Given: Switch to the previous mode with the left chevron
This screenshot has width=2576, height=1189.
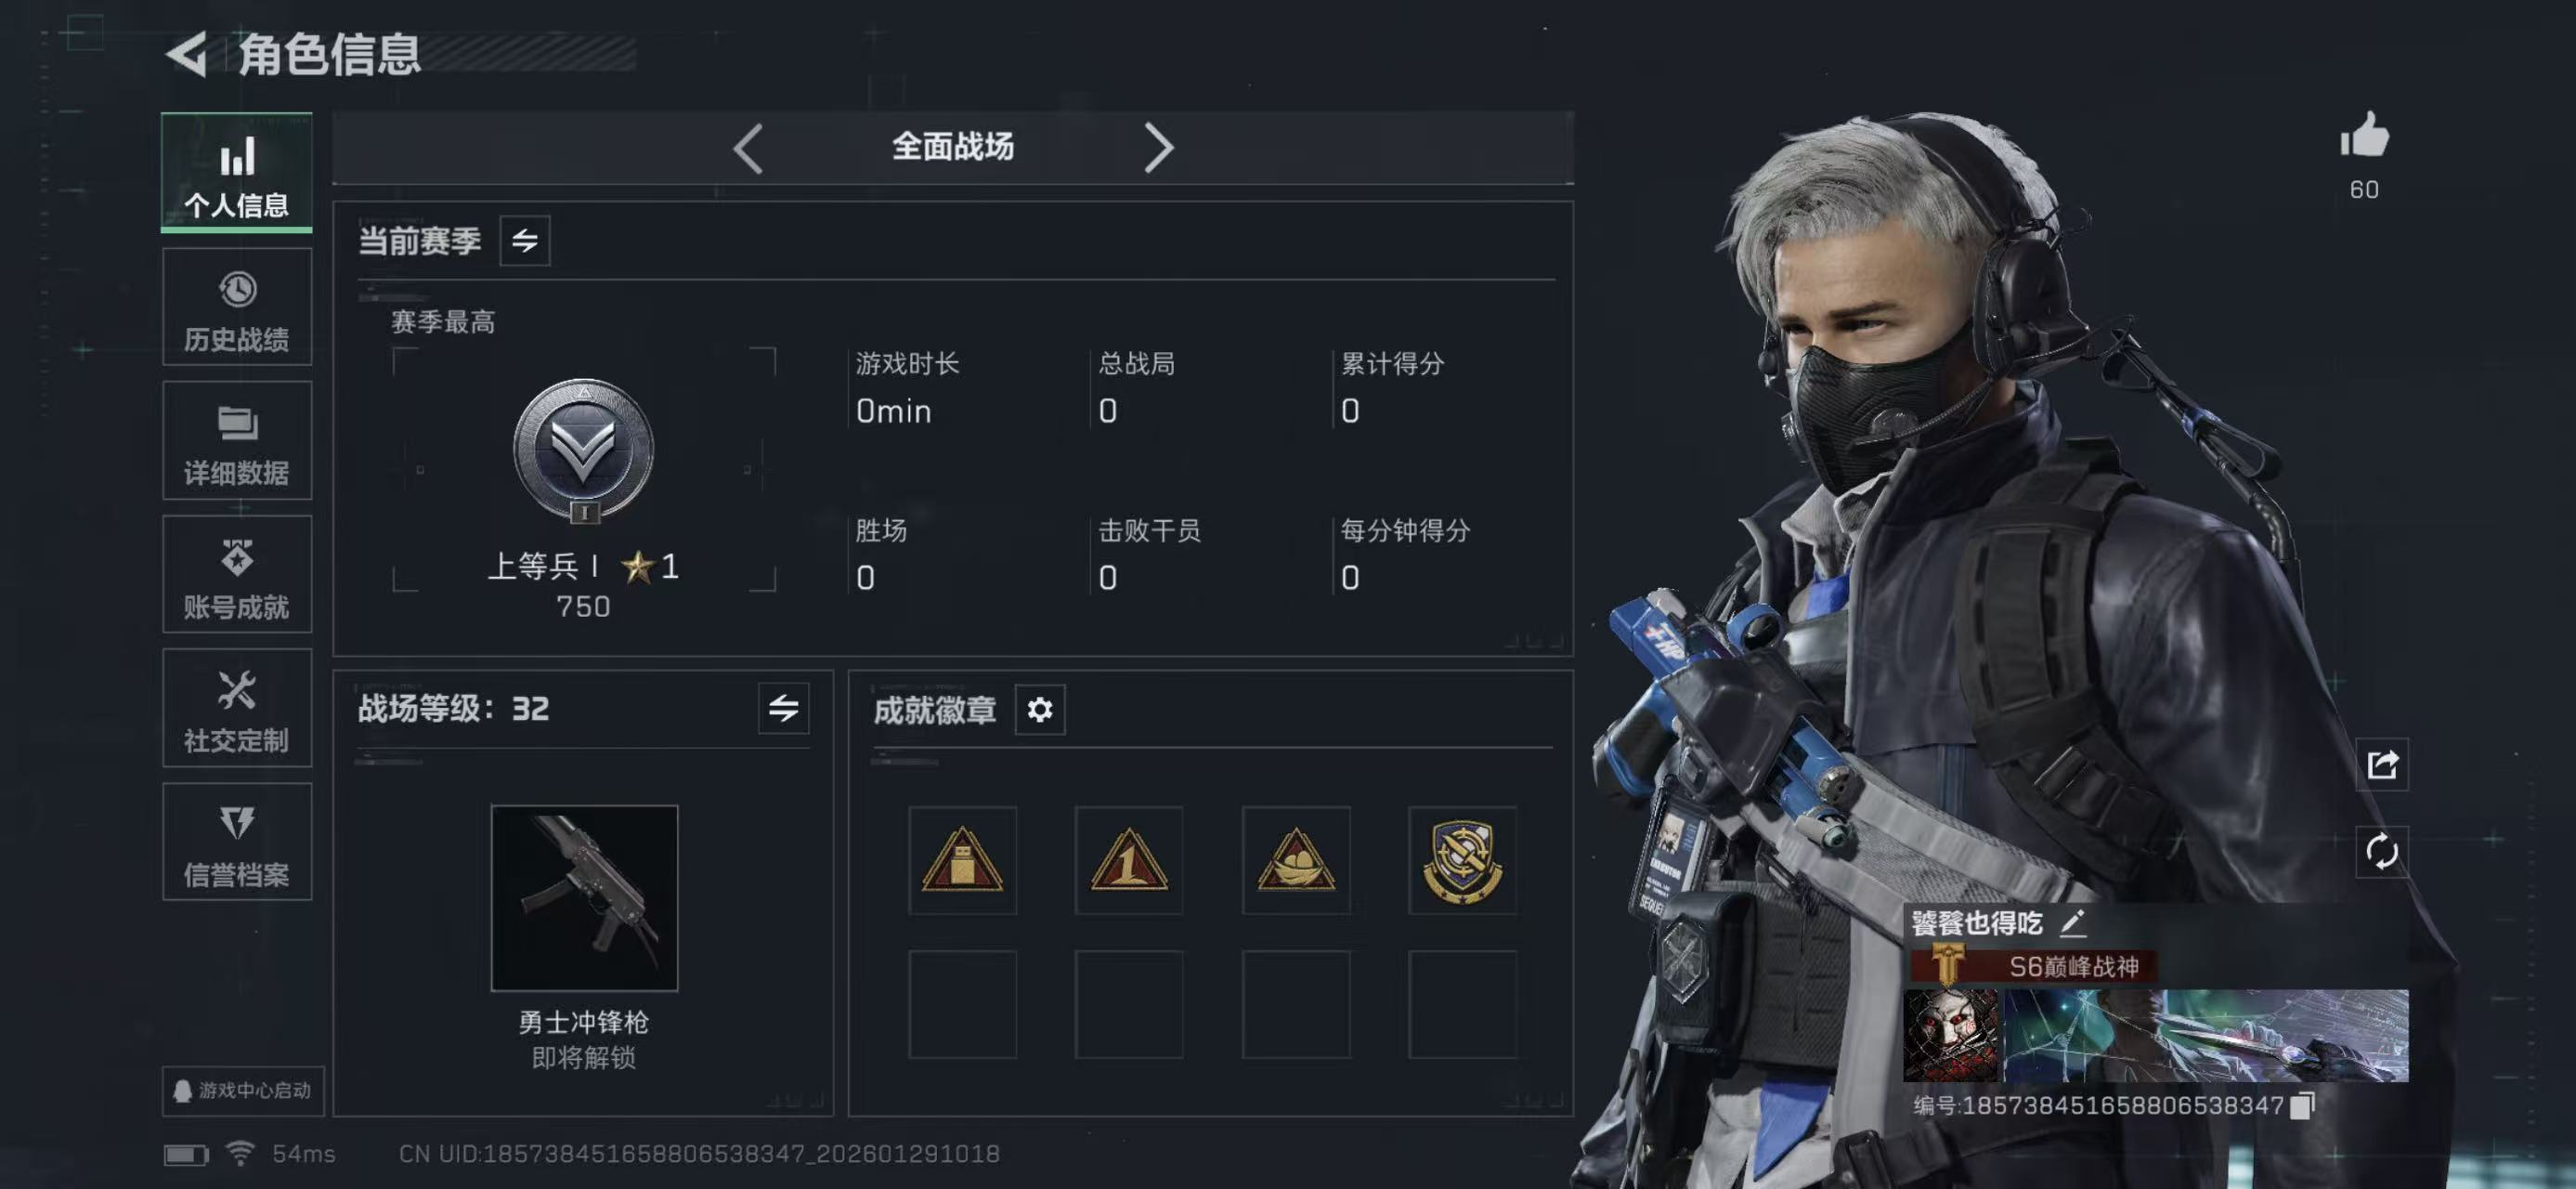Looking at the screenshot, I should pyautogui.click(x=748, y=148).
